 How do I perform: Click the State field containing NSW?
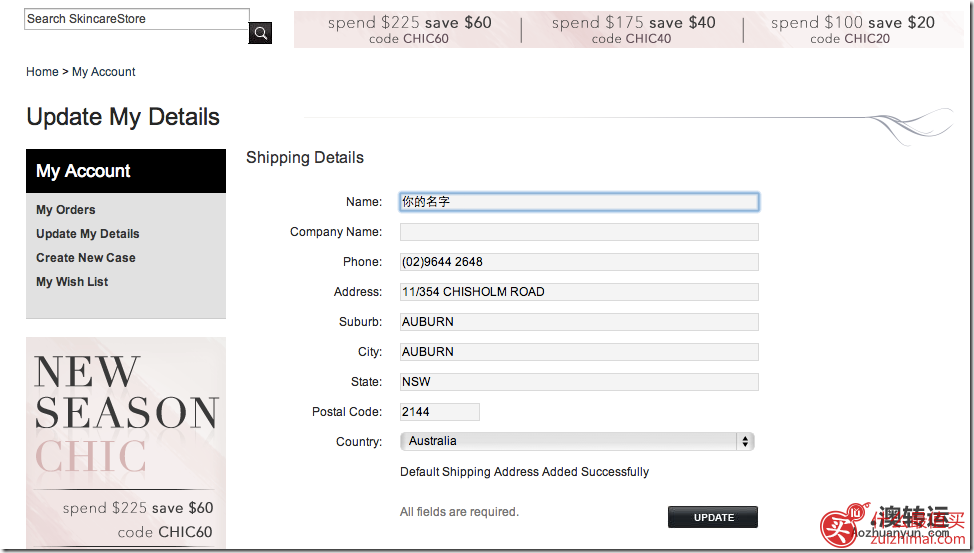click(x=579, y=382)
